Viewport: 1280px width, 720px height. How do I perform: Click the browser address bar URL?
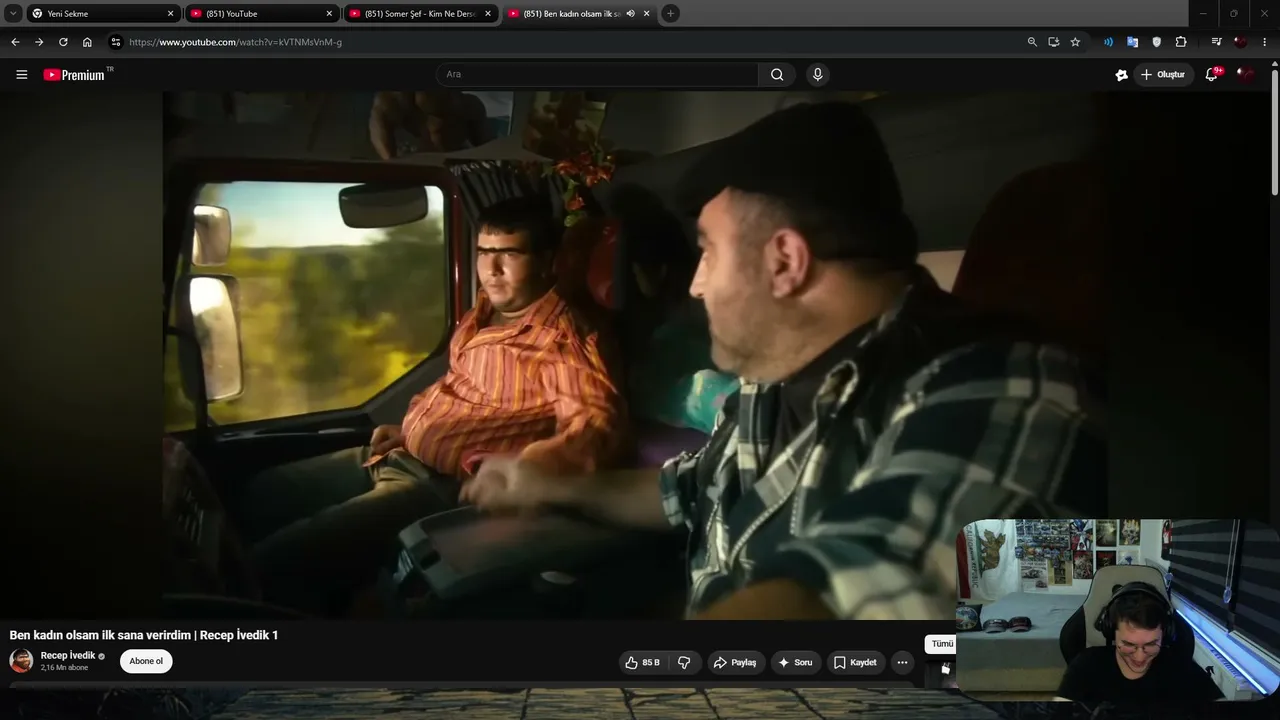click(x=236, y=42)
